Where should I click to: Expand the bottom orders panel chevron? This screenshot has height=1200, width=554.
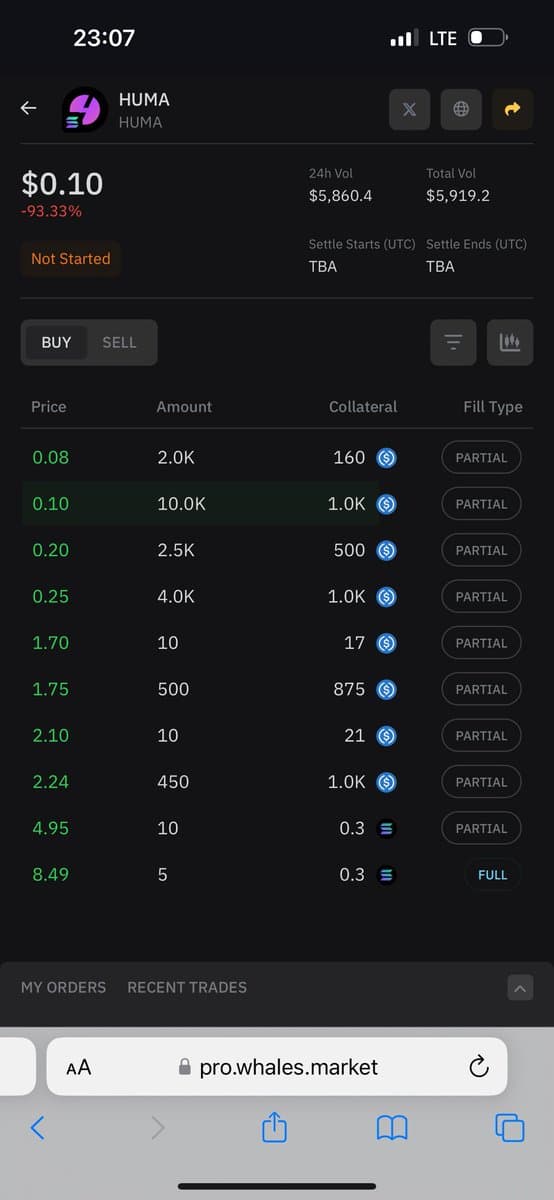pyautogui.click(x=520, y=987)
